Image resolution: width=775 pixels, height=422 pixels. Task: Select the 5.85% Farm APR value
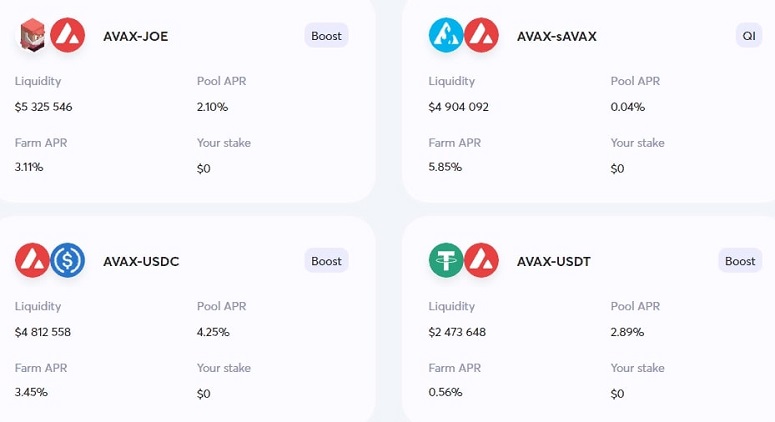[x=445, y=167]
